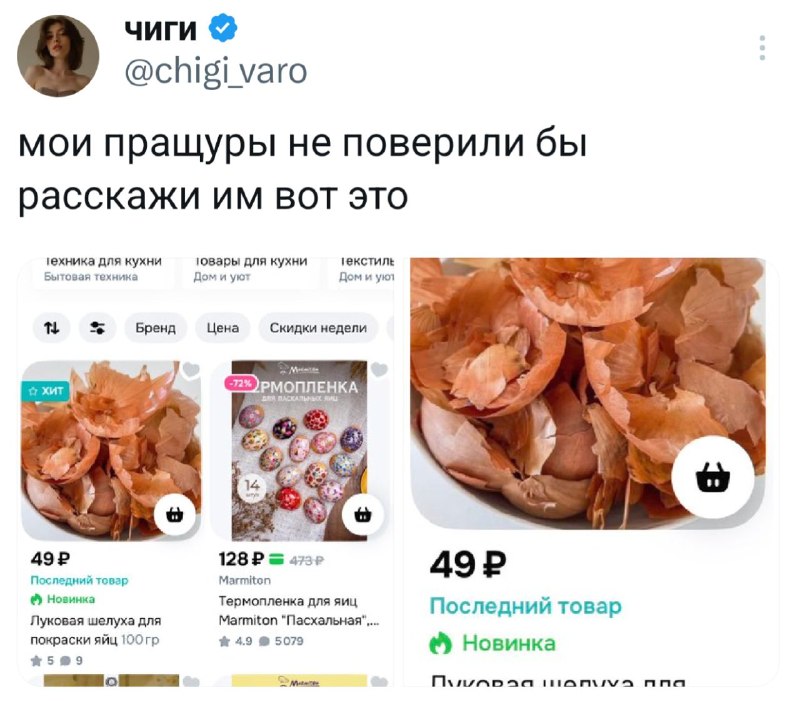Tap the large basket button on enlarged image

[713, 478]
